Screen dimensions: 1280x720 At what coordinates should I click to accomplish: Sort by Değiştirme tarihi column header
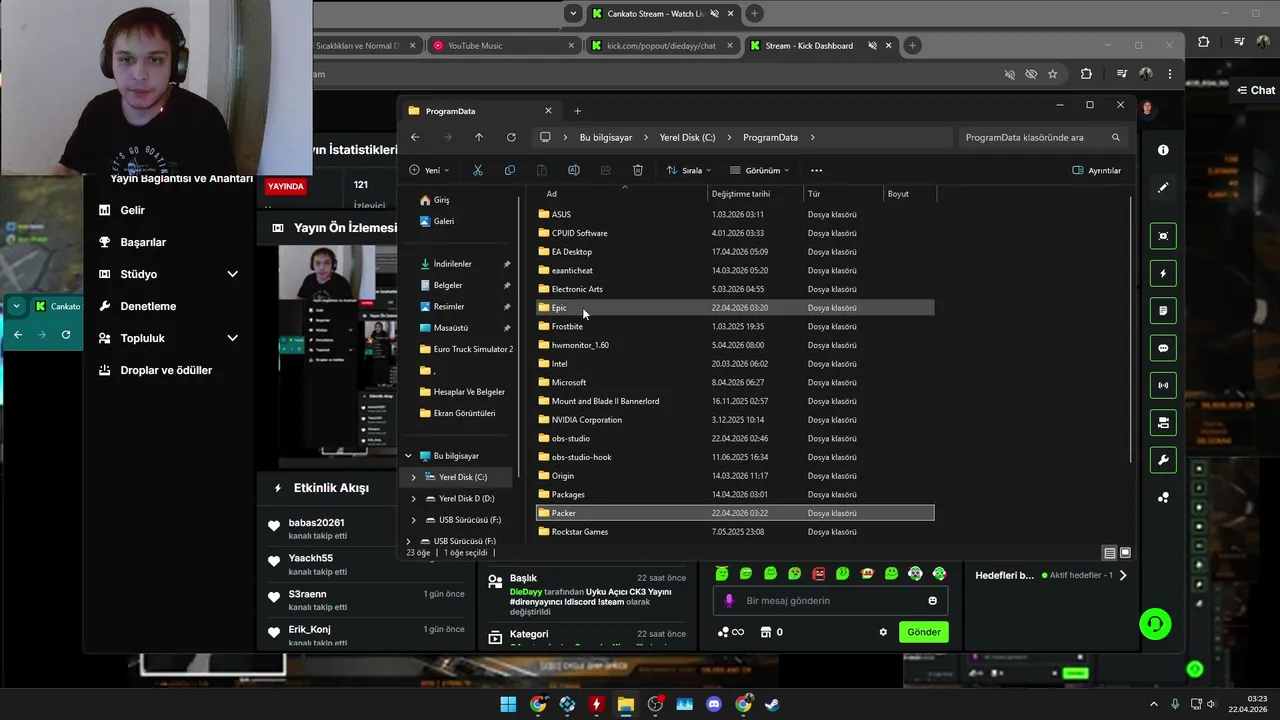coord(756,194)
